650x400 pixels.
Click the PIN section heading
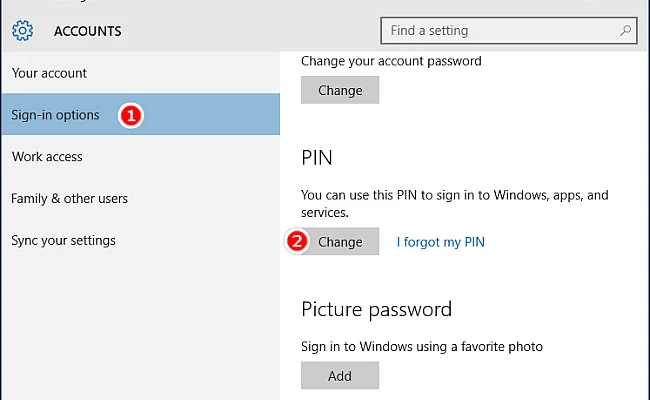pos(317,158)
